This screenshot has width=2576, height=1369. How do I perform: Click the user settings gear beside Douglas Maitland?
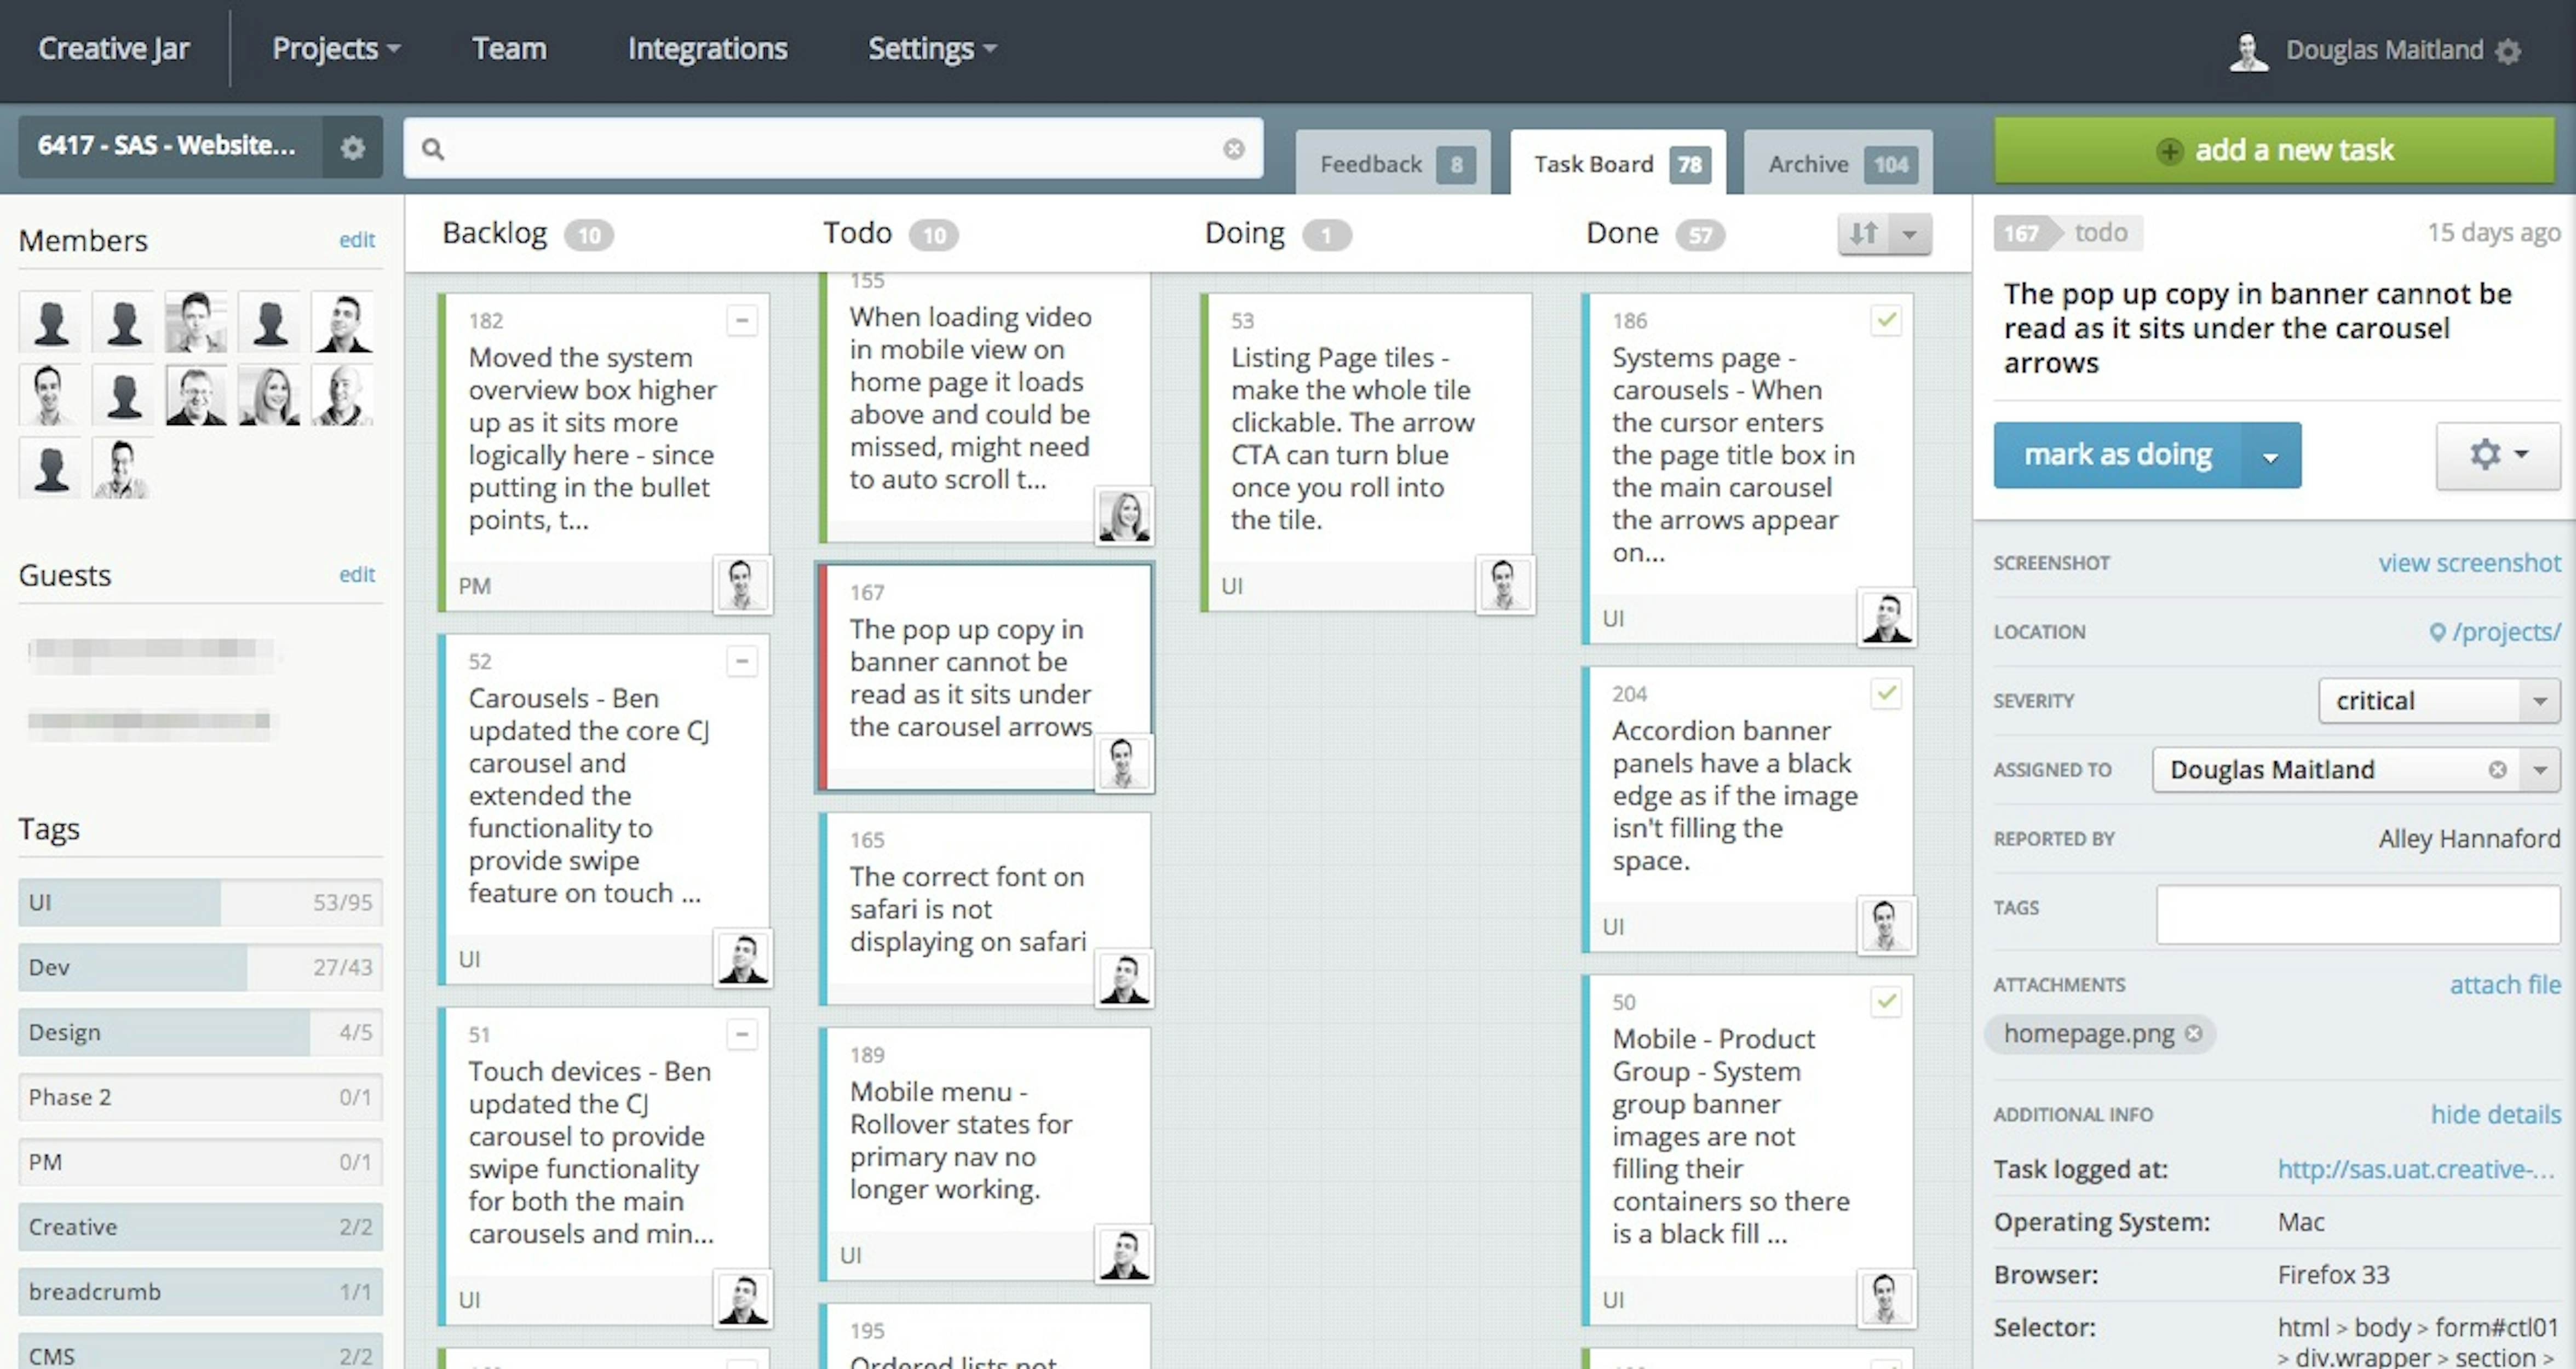(2507, 51)
